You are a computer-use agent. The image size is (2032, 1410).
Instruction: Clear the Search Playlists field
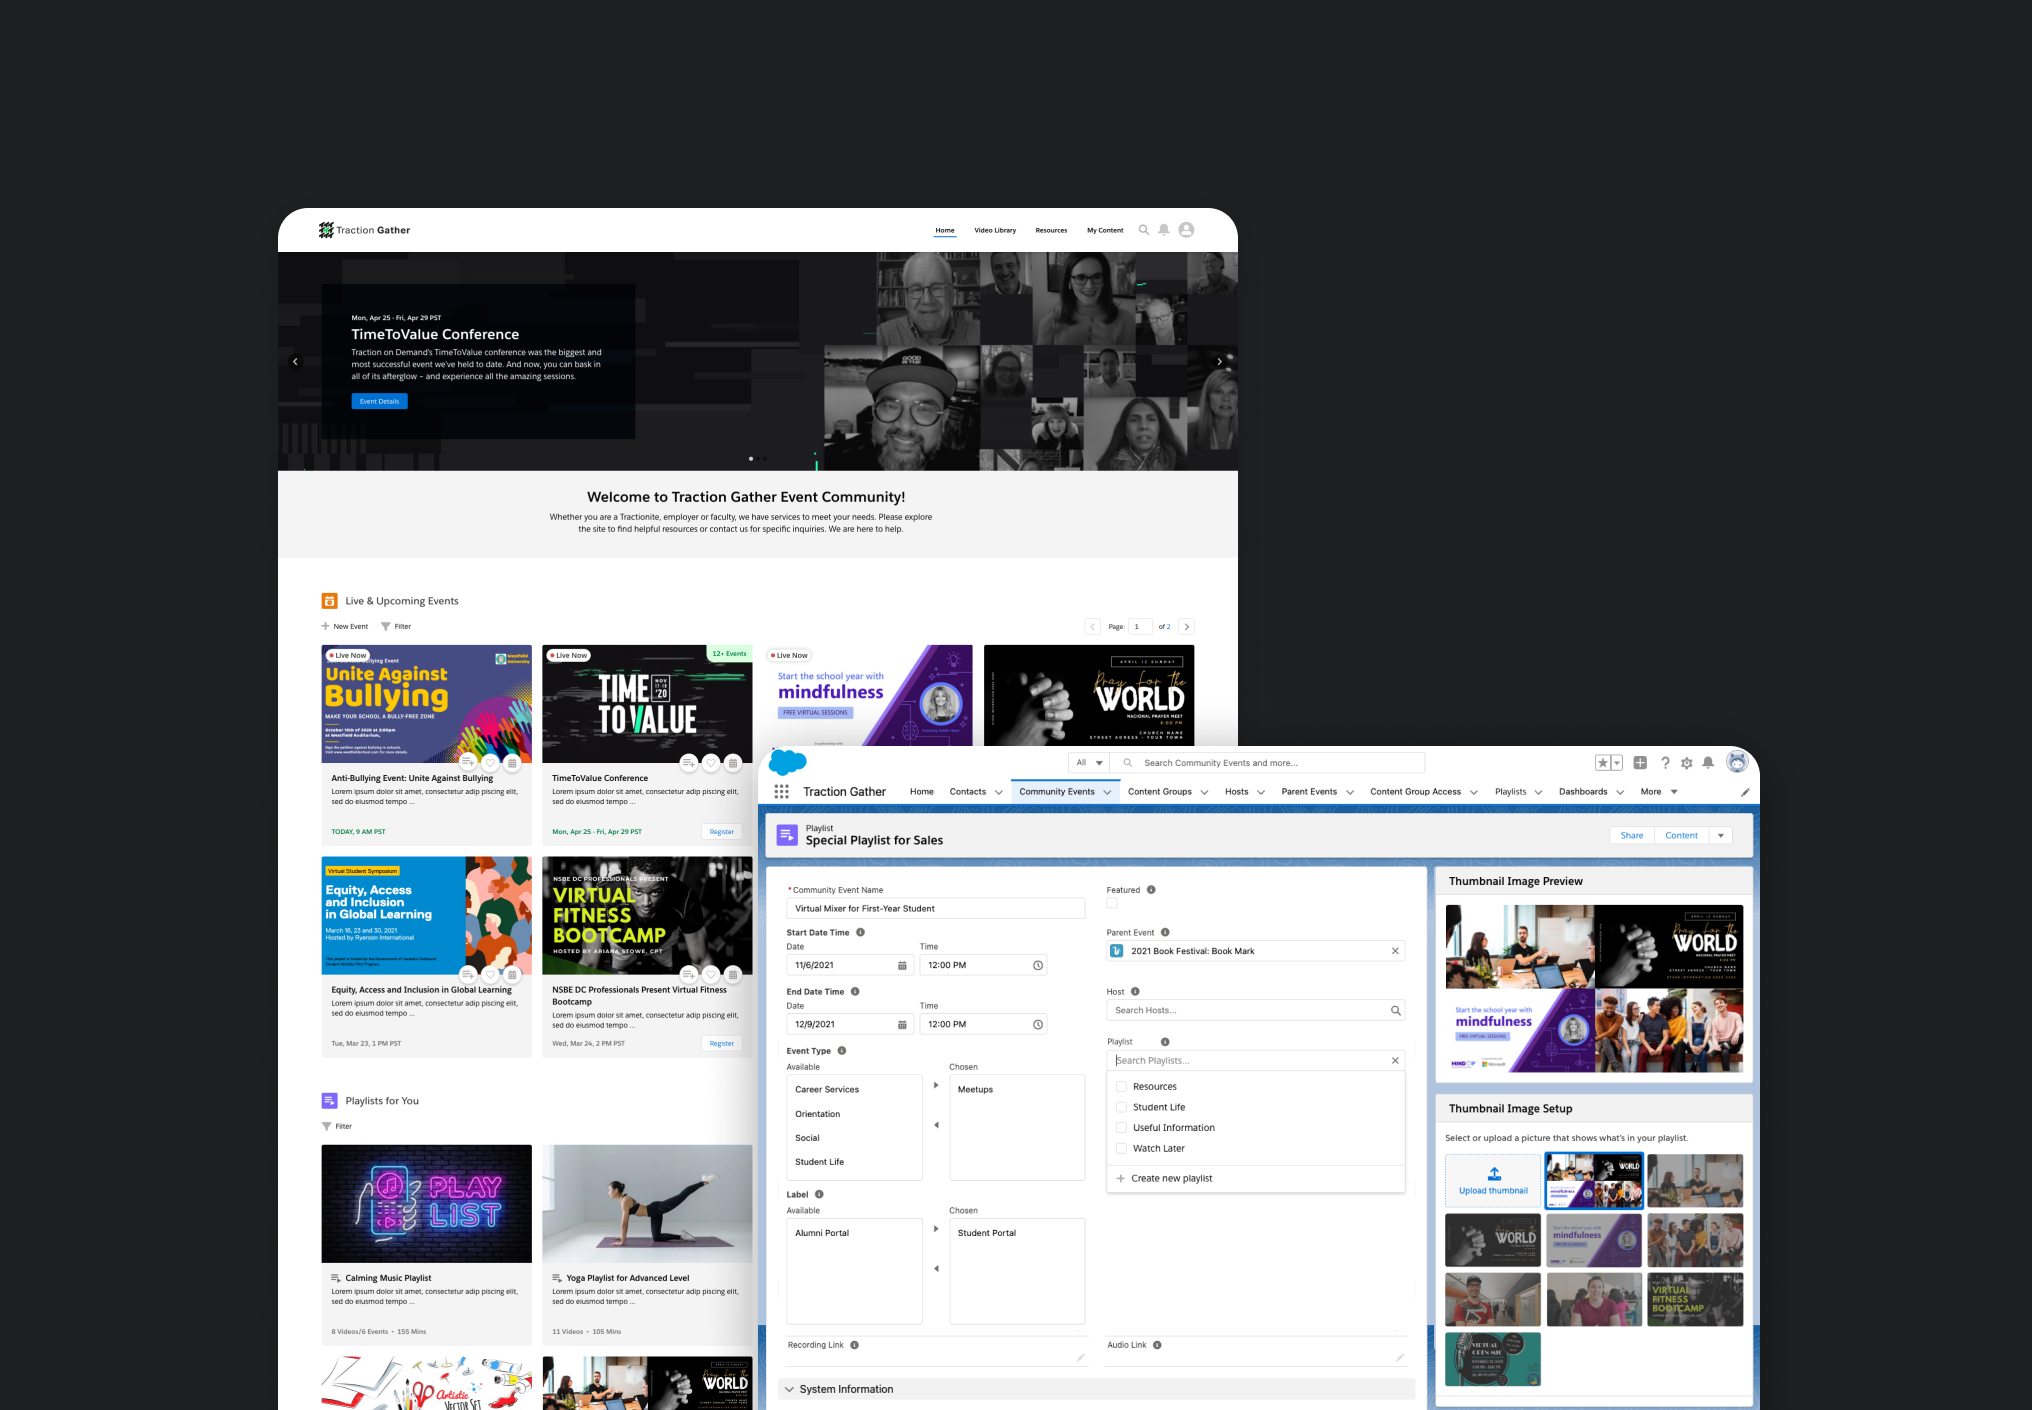click(1395, 1061)
